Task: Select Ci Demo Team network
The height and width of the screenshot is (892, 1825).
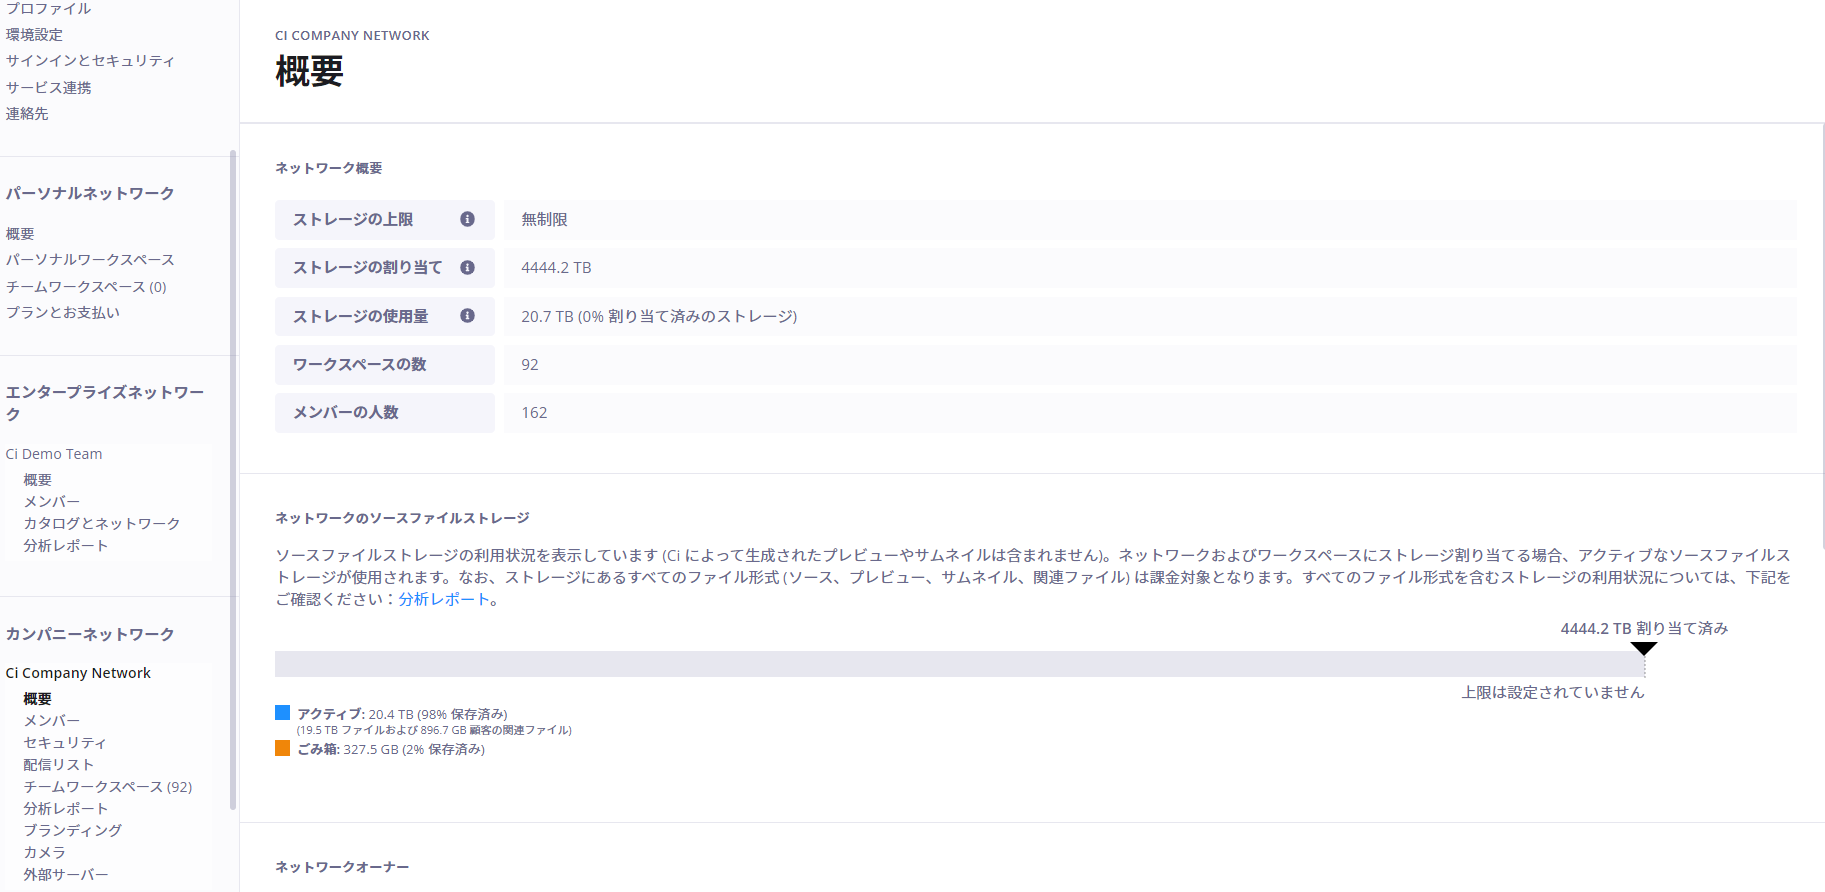Action: point(54,454)
